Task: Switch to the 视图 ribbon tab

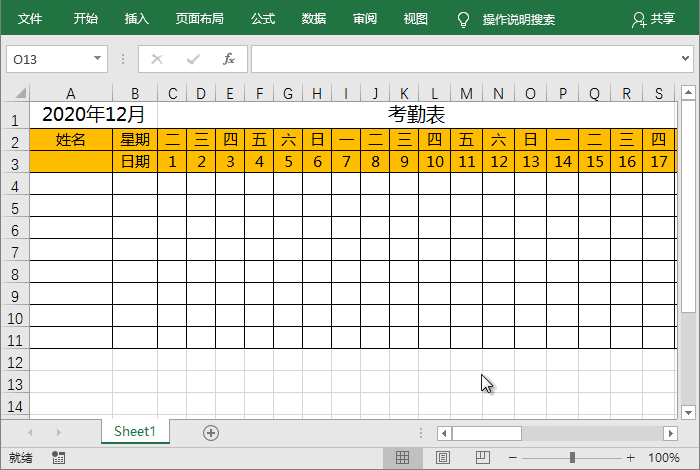Action: (416, 19)
